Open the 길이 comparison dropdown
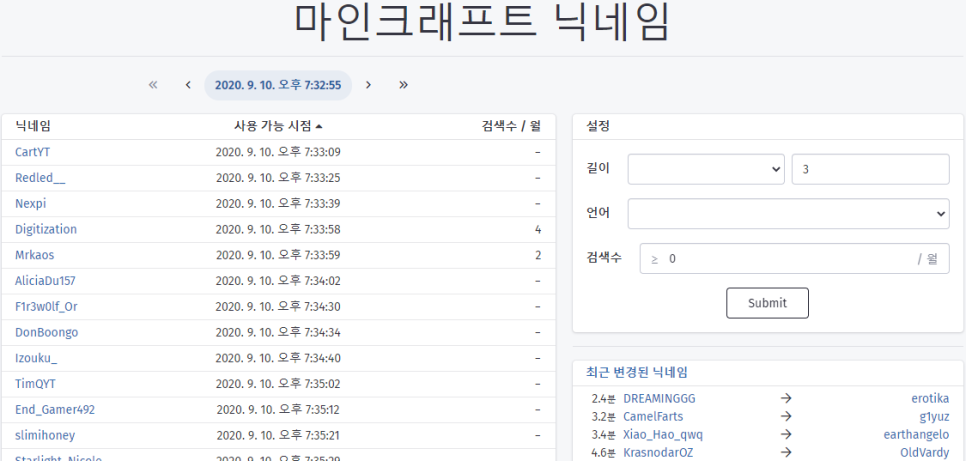Image resolution: width=966 pixels, height=461 pixels. coord(706,169)
